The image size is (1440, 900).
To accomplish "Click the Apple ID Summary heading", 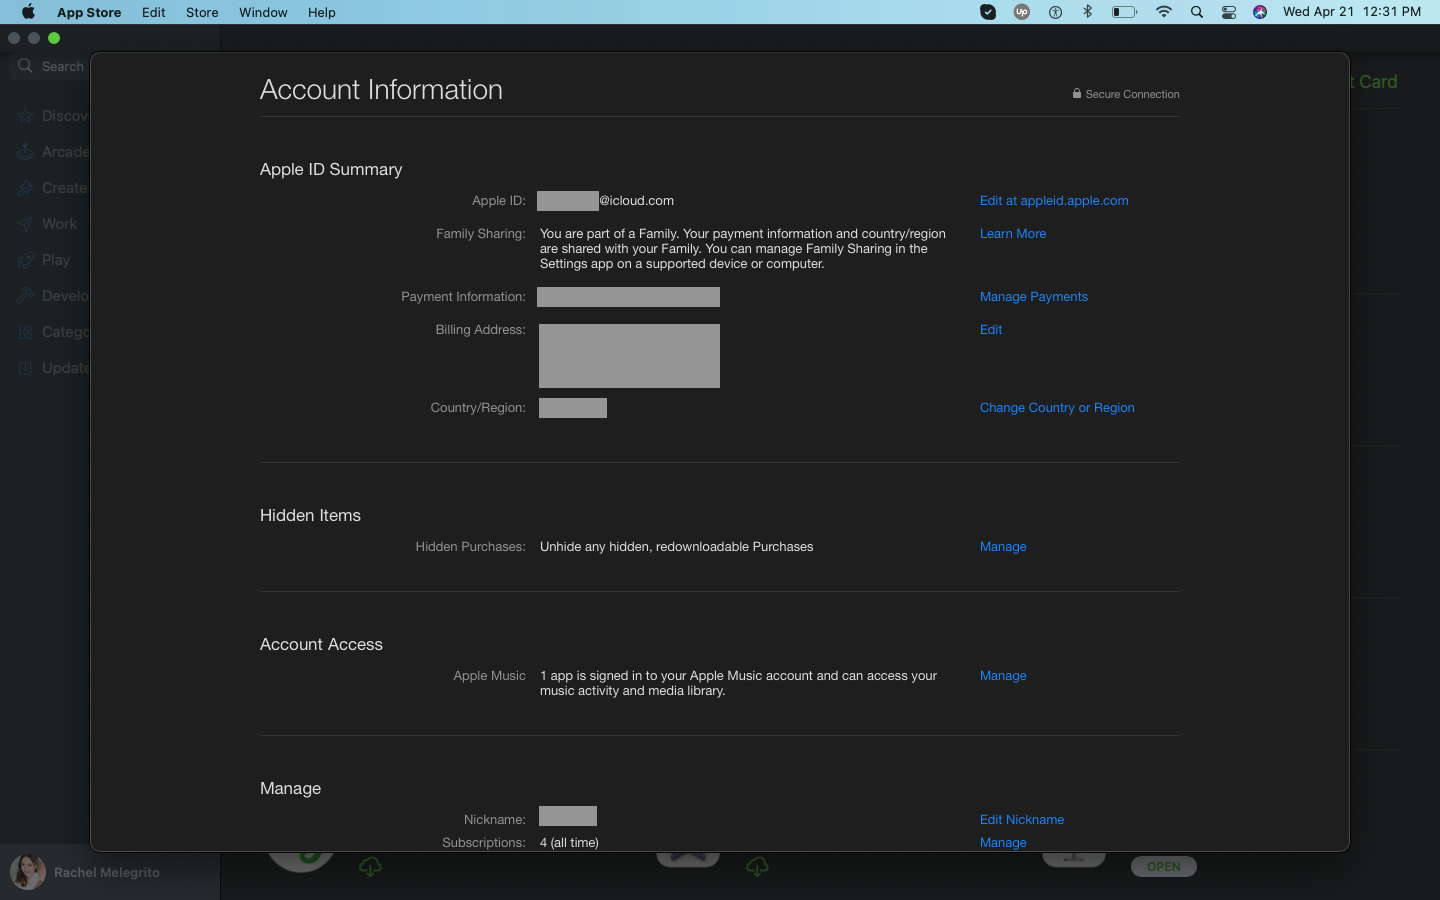I will tap(331, 170).
